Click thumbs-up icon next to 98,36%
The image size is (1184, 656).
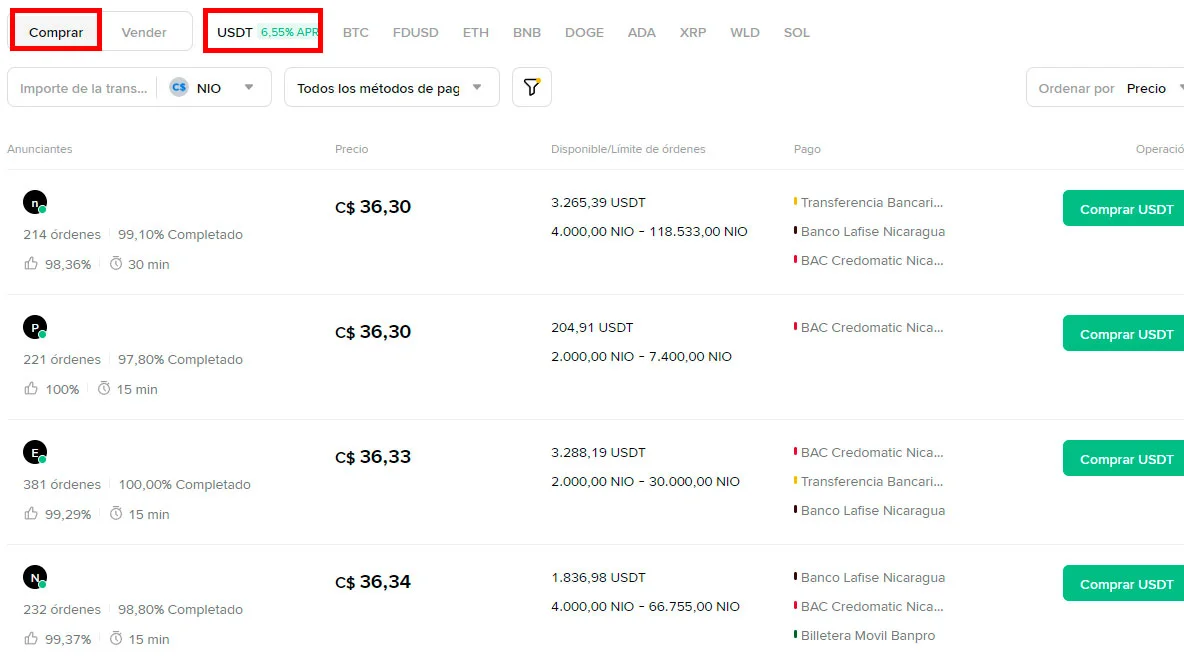pyautogui.click(x=31, y=263)
